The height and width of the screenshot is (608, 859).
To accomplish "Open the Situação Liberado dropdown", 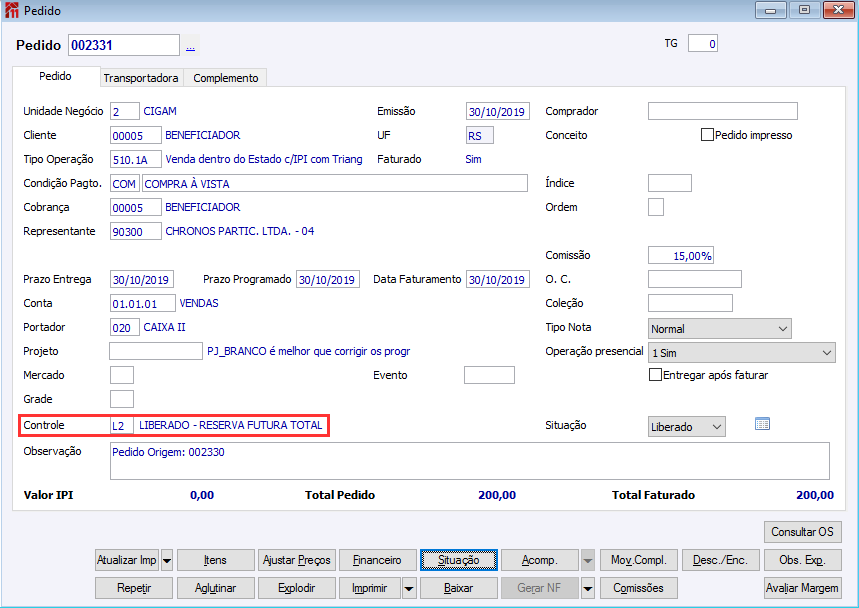I will pos(686,427).
